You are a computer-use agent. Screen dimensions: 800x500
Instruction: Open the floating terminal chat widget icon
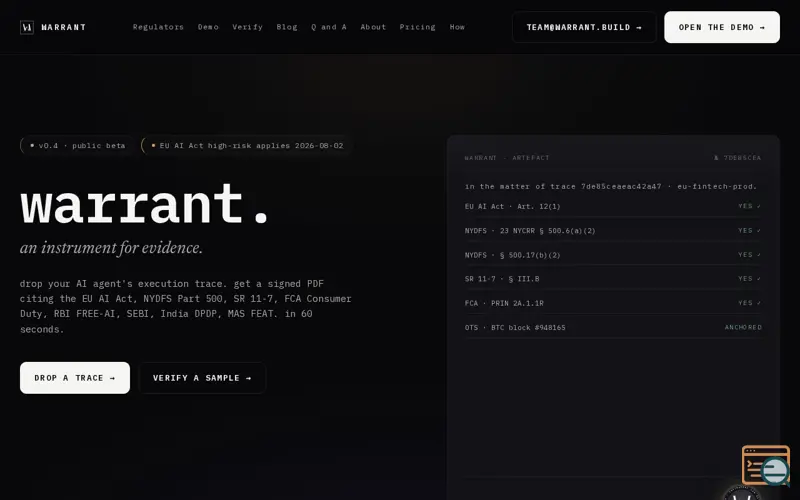pos(766,465)
